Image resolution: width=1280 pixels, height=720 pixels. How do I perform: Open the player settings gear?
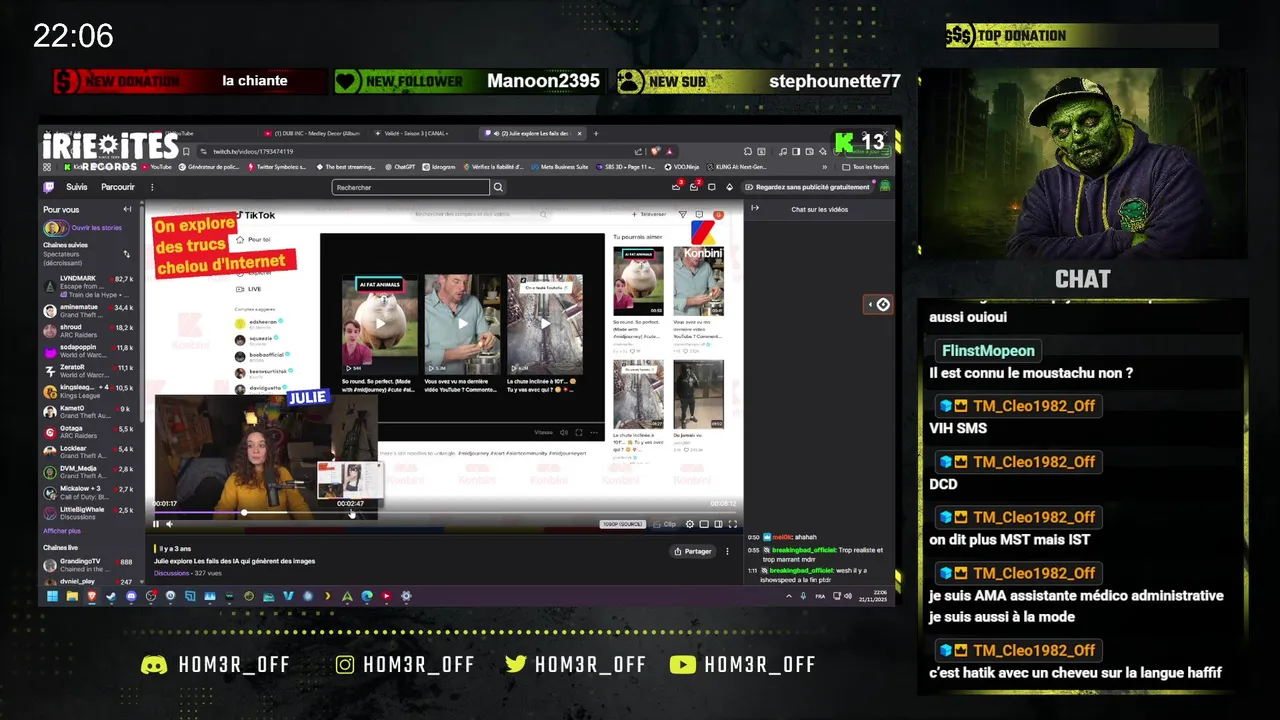click(x=689, y=524)
